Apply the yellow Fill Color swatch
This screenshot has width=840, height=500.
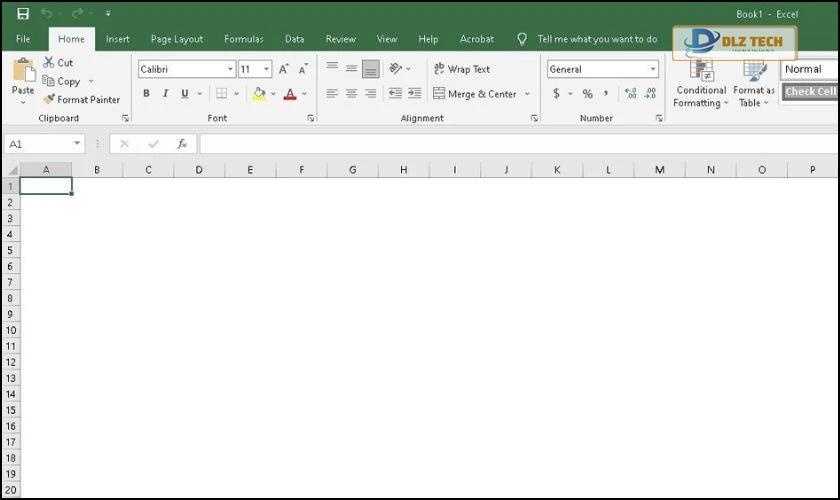coord(259,94)
